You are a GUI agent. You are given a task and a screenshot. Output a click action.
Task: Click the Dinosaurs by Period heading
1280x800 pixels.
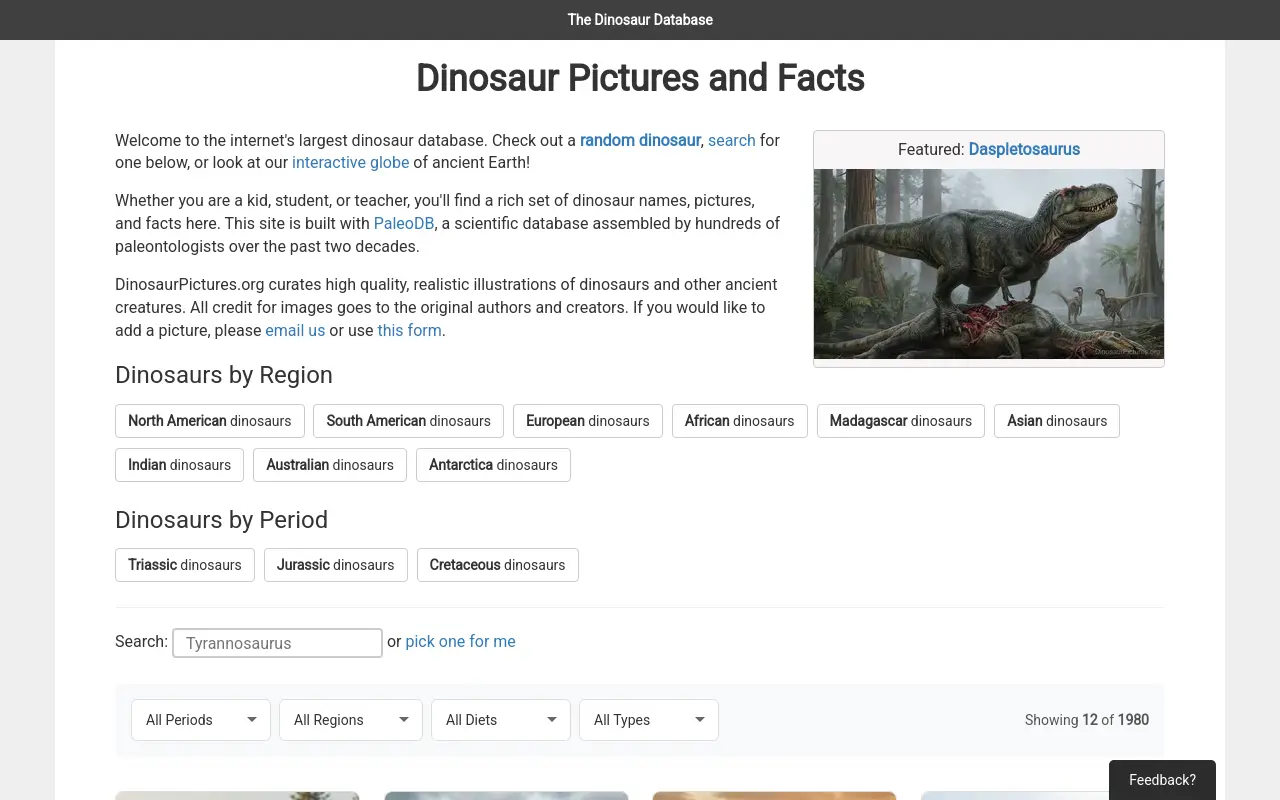[222, 520]
